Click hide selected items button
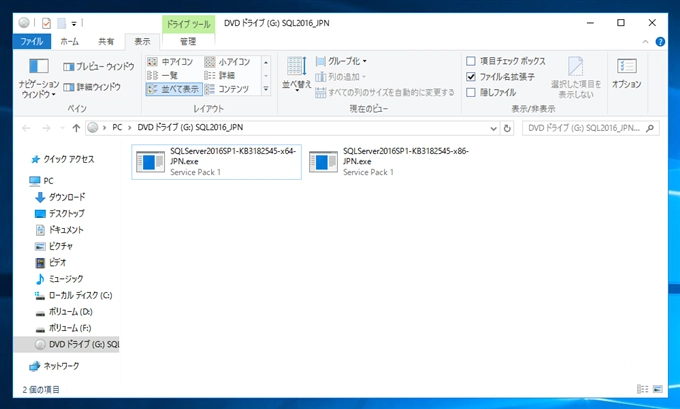The height and width of the screenshot is (409, 680). pyautogui.click(x=576, y=78)
